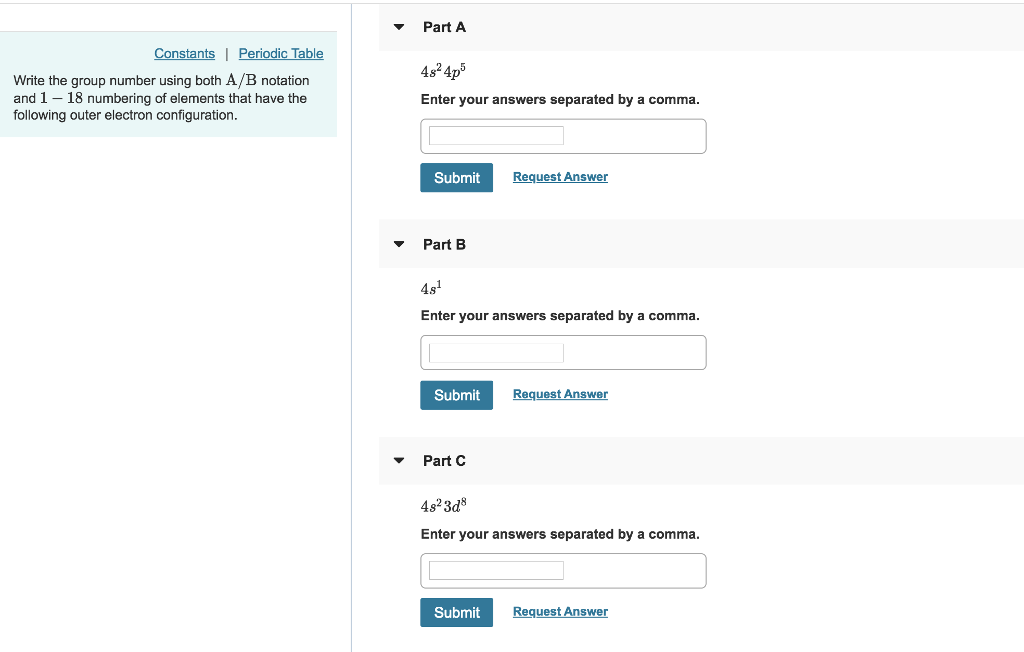1024x652 pixels.
Task: Click the question description panel on left
Action: point(170,97)
